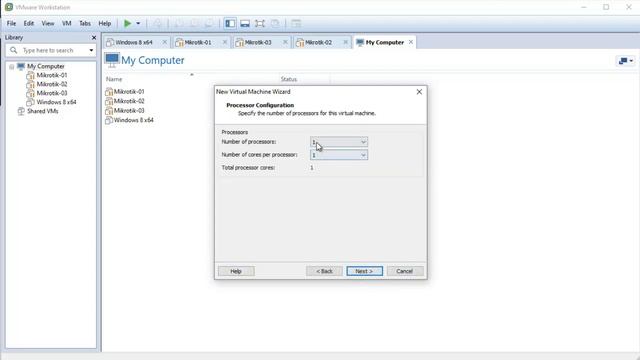Select My Computer in the library tree

coord(46,66)
